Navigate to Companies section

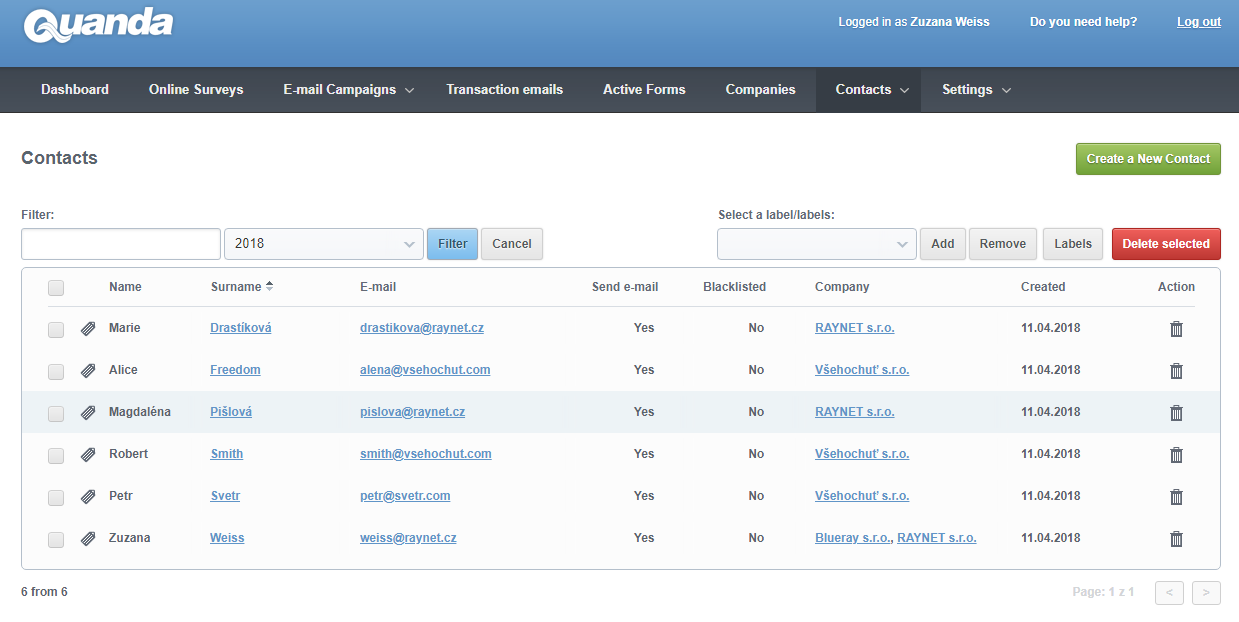(x=760, y=90)
